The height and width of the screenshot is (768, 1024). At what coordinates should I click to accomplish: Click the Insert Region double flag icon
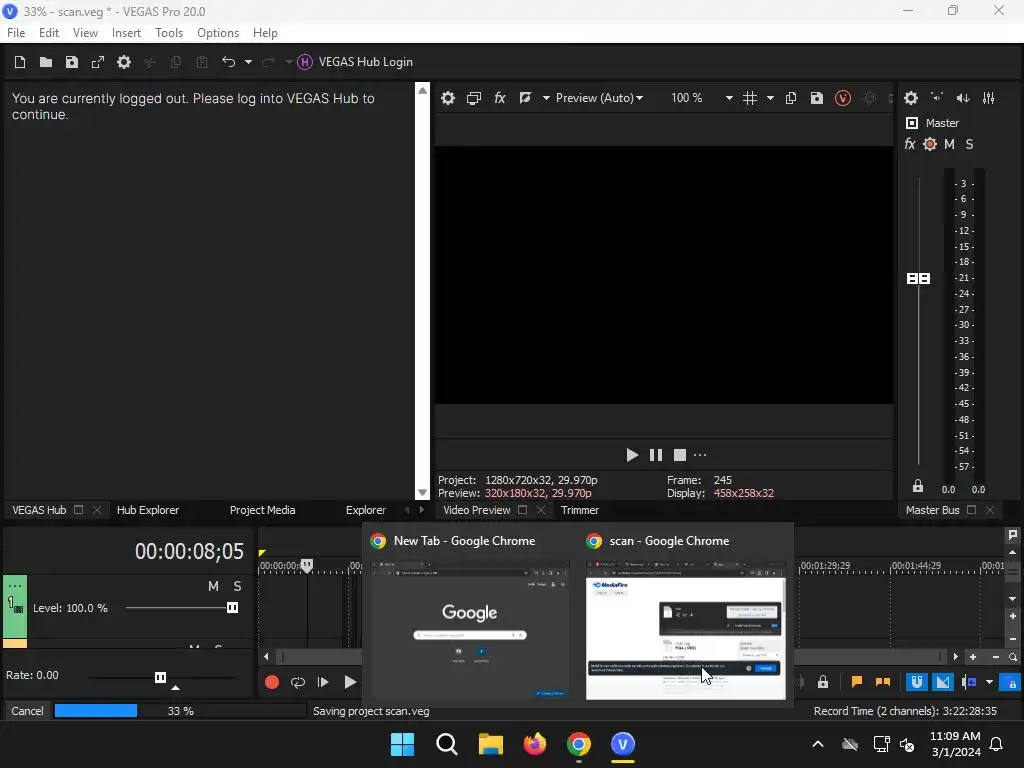tap(883, 682)
